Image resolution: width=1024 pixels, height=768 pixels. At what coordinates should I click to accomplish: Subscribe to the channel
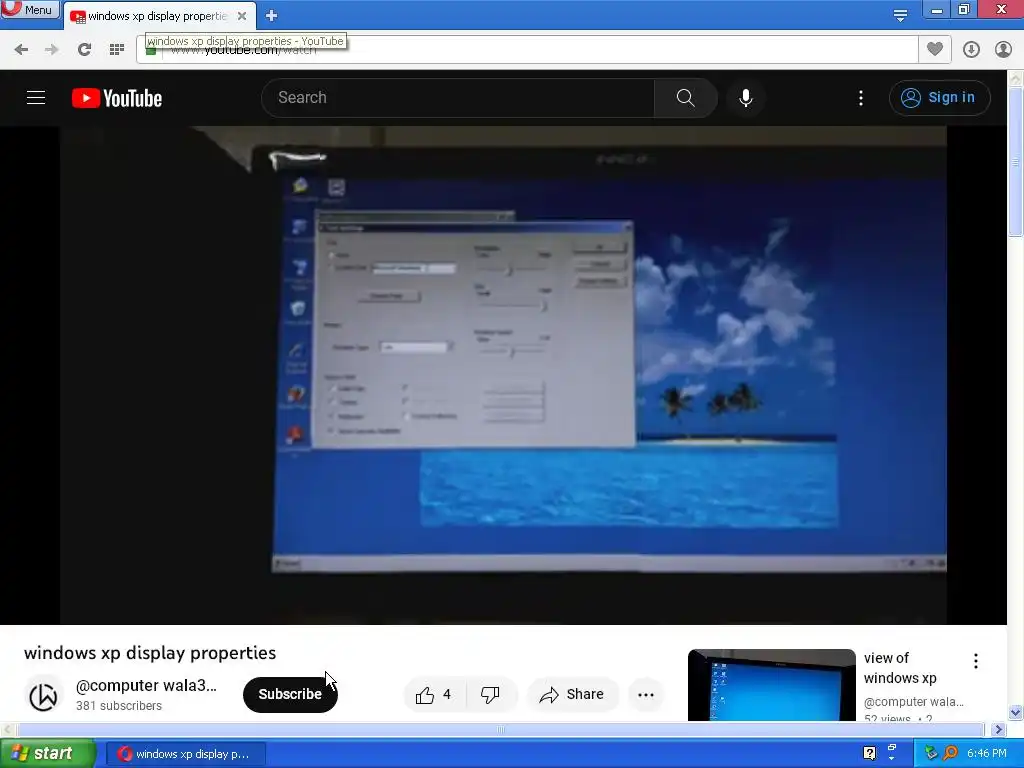click(290, 694)
